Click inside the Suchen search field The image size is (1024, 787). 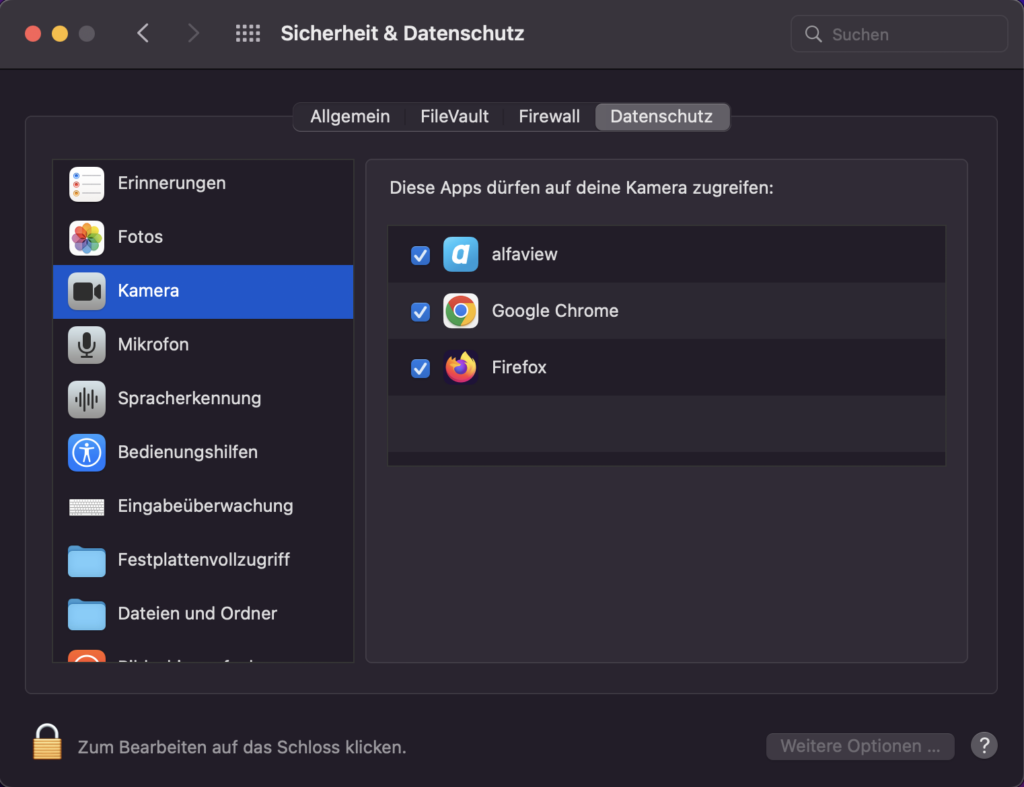click(x=897, y=33)
